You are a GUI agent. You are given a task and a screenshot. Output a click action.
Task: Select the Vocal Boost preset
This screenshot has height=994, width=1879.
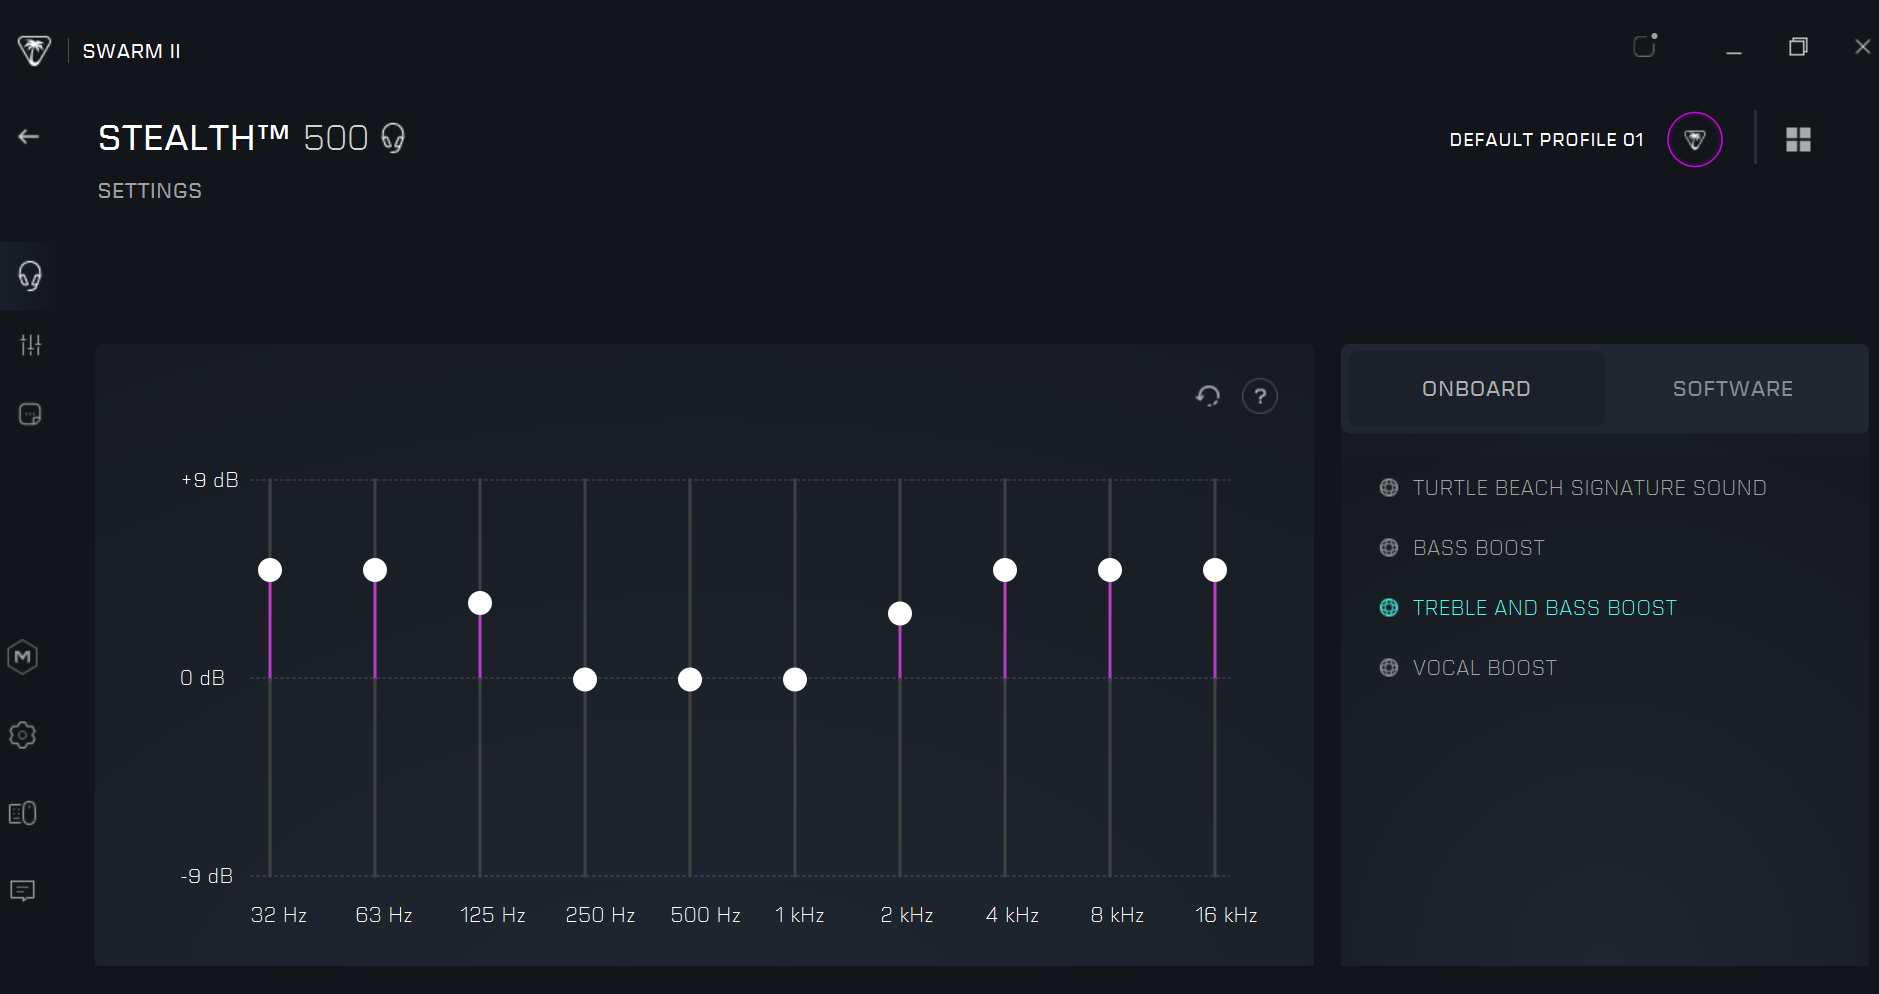tap(1484, 668)
